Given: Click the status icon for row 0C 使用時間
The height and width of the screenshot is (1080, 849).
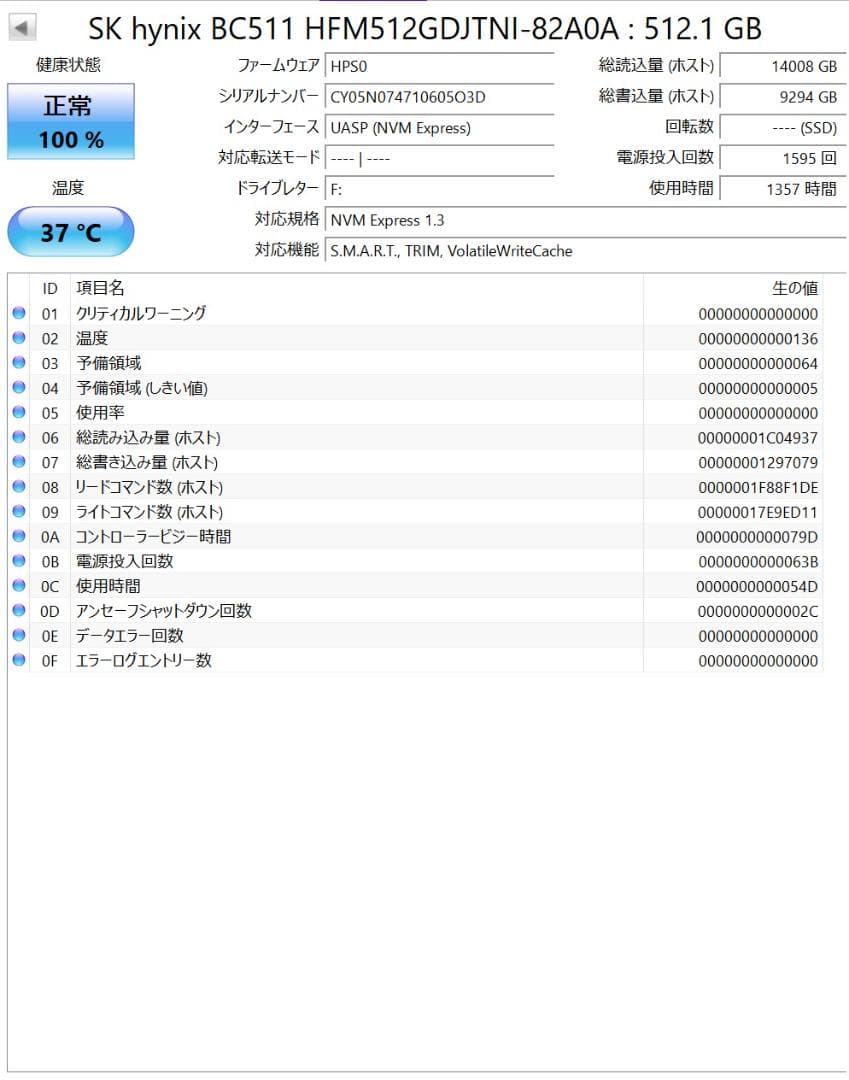Looking at the screenshot, I should (19, 586).
